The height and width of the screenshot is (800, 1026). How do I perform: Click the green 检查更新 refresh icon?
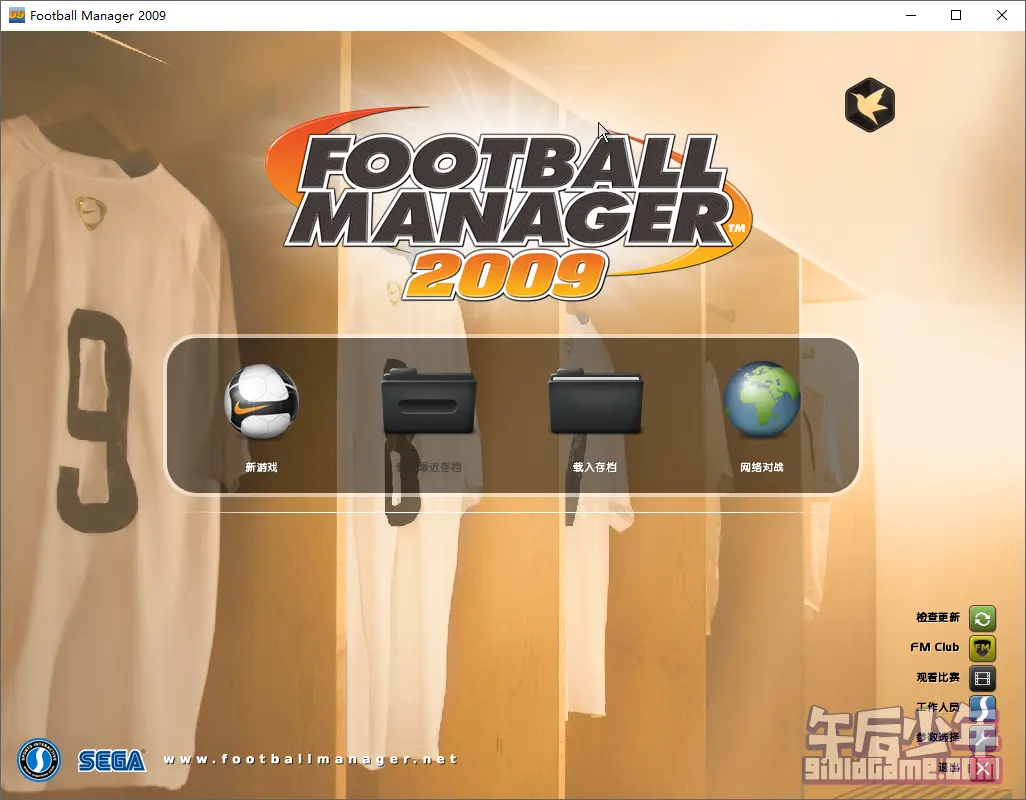click(982, 618)
